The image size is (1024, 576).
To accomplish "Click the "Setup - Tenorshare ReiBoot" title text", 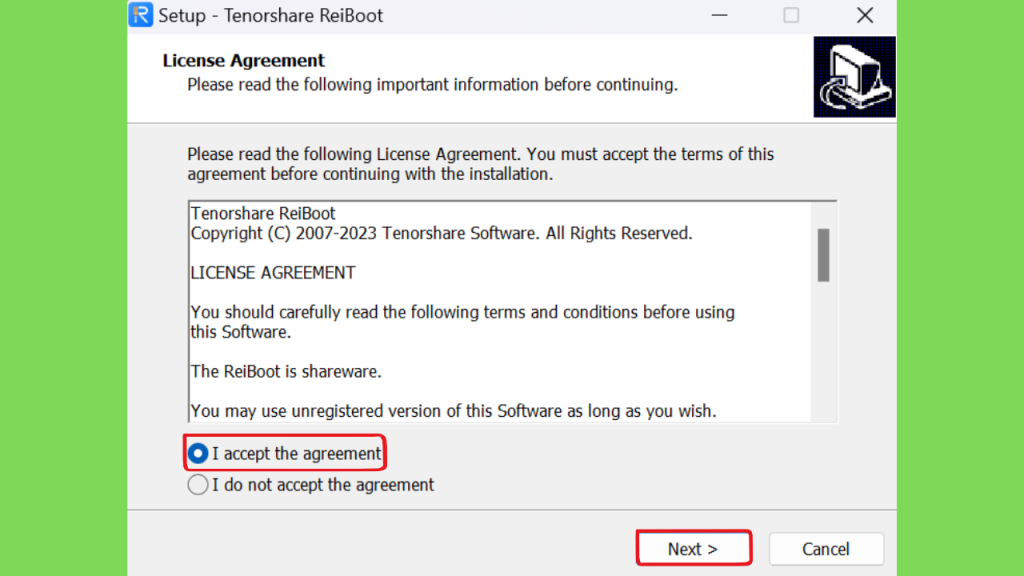I will click(x=270, y=16).
